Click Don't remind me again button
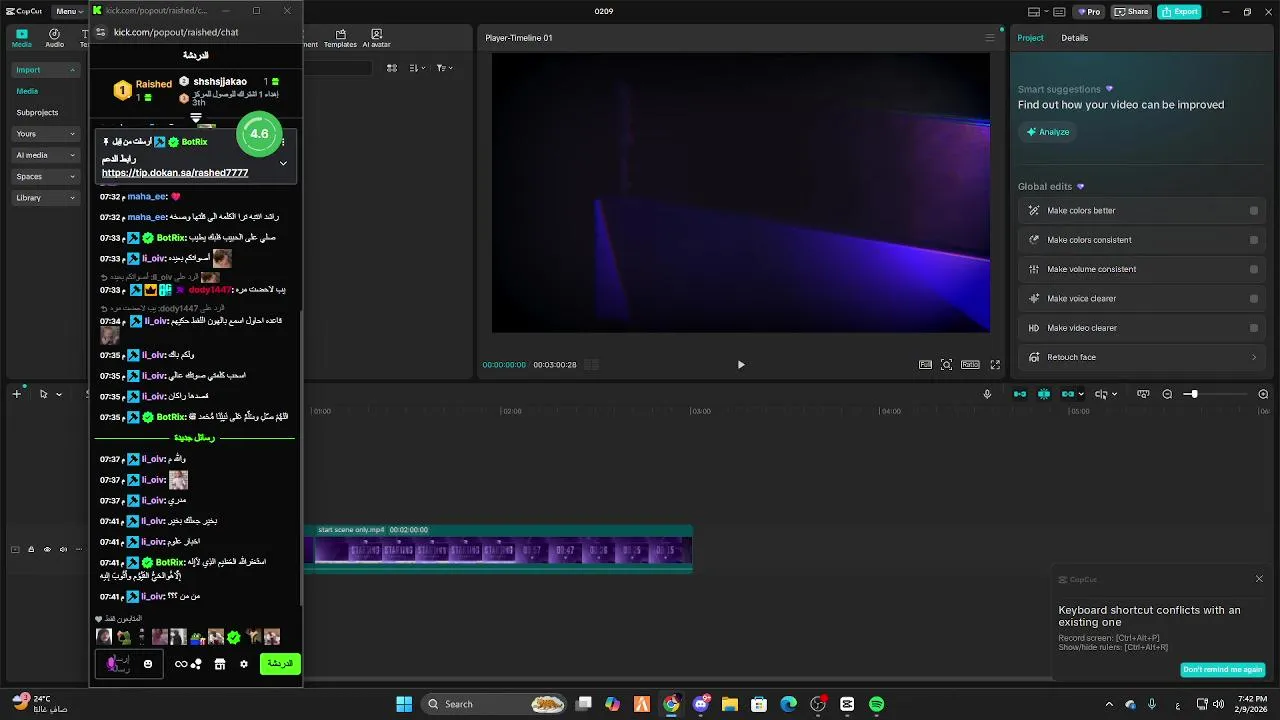Screen dimensions: 1280x720 click(1223, 669)
